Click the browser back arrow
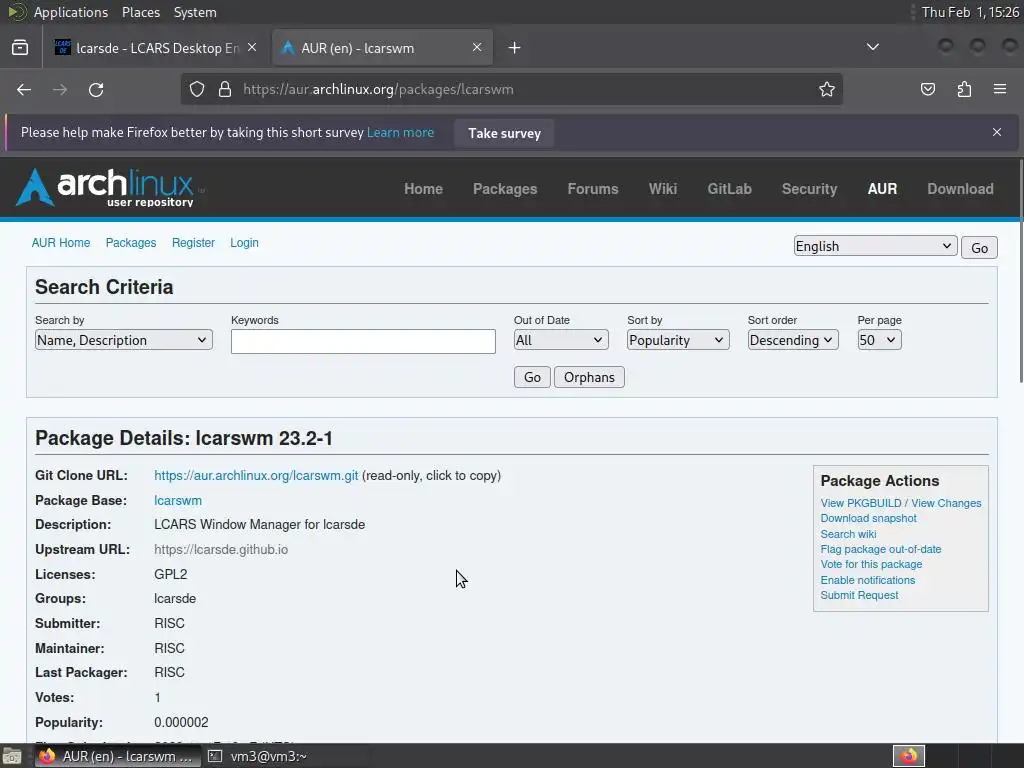The width and height of the screenshot is (1024, 768). point(24,89)
